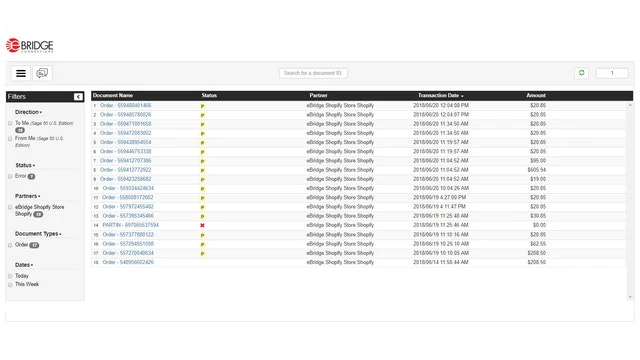Collapse the Status filter group

coord(25,165)
